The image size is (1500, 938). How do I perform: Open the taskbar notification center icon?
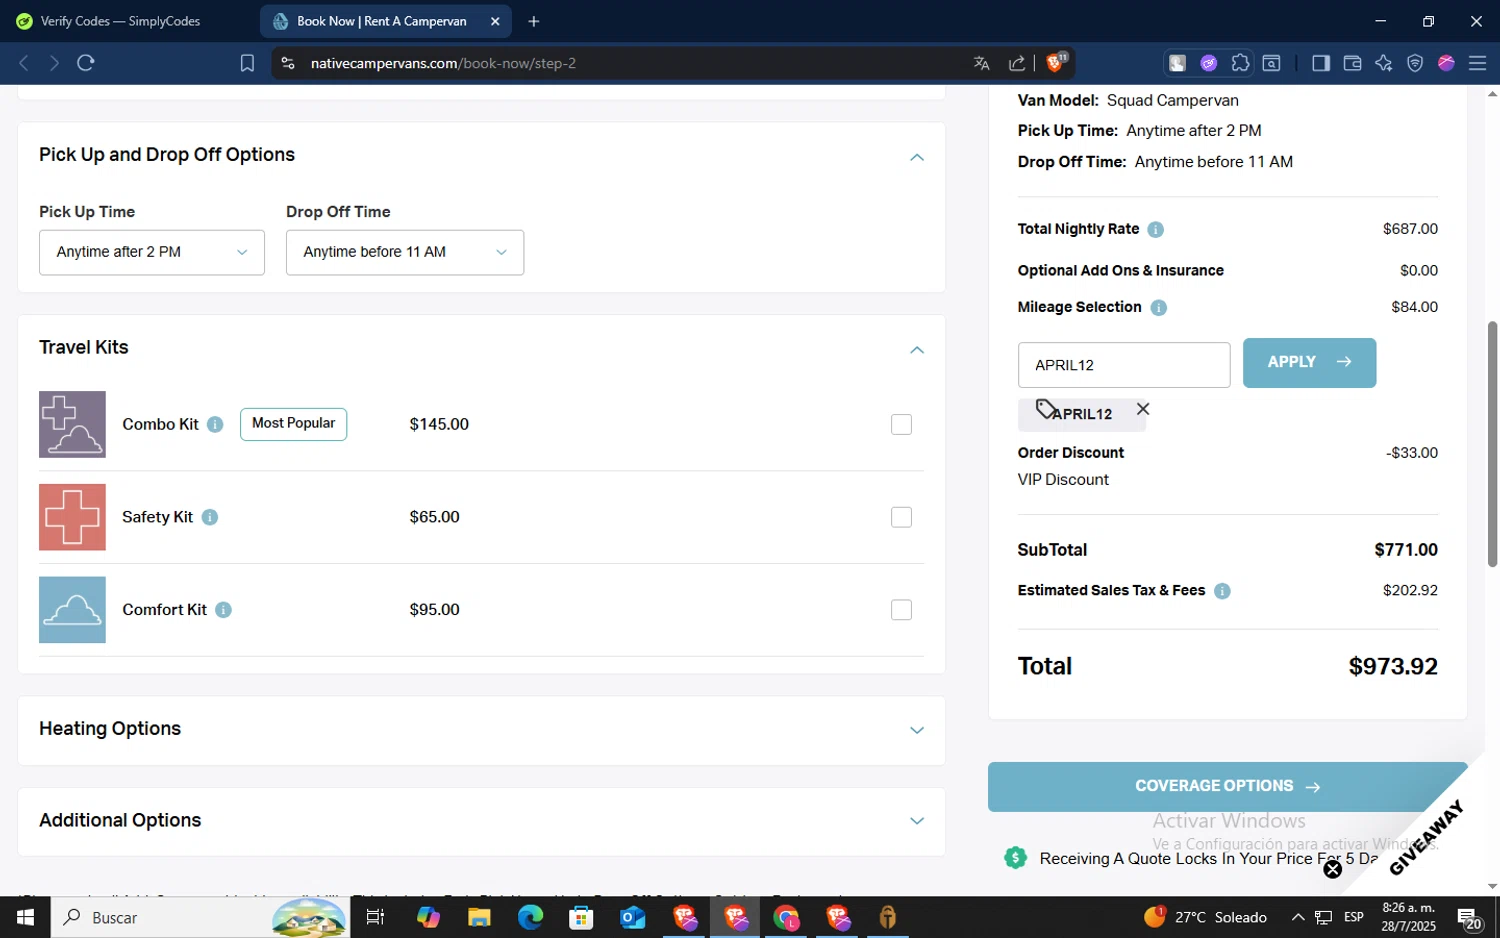(1470, 918)
